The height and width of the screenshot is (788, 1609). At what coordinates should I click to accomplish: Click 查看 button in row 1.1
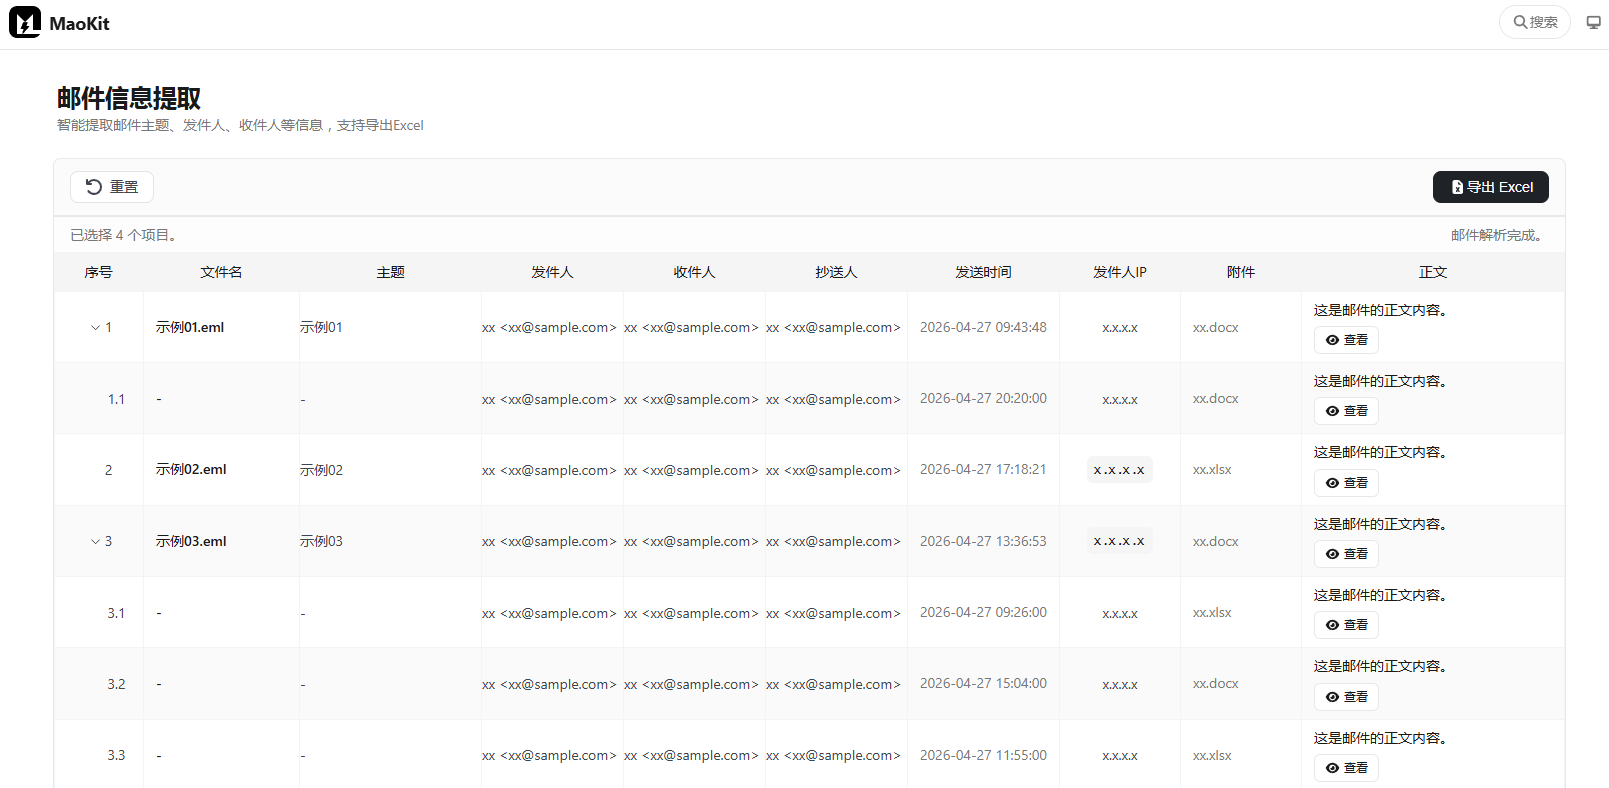pyautogui.click(x=1346, y=411)
